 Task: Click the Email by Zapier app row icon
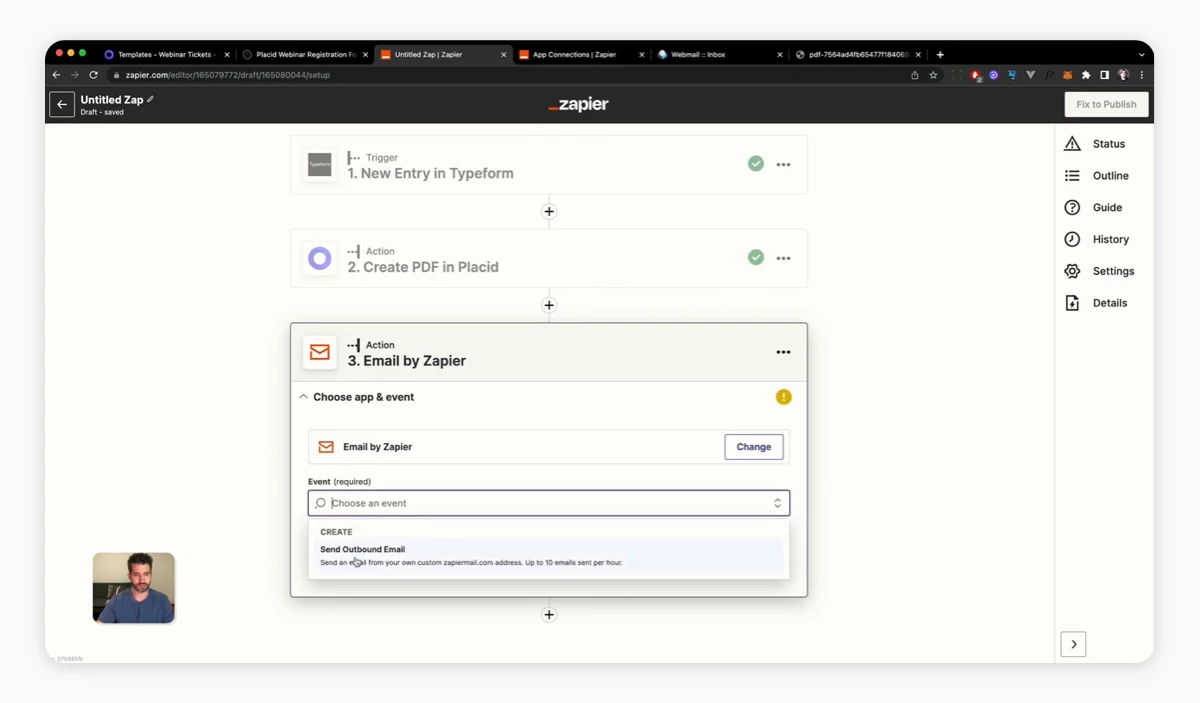point(326,447)
